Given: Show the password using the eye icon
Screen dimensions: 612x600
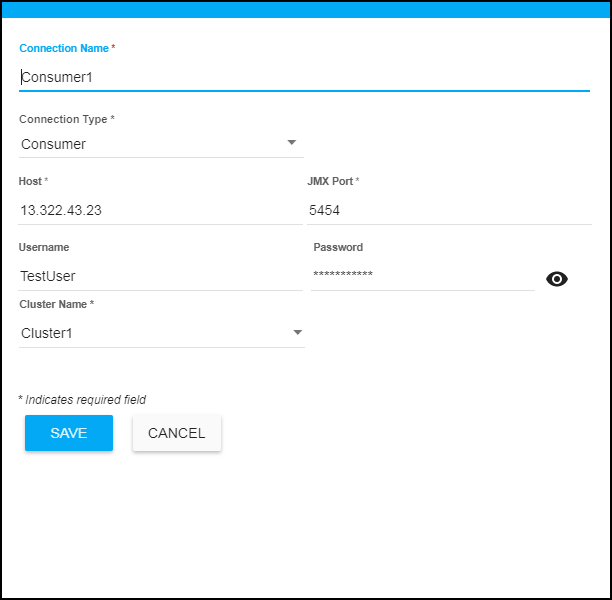Looking at the screenshot, I should (557, 279).
